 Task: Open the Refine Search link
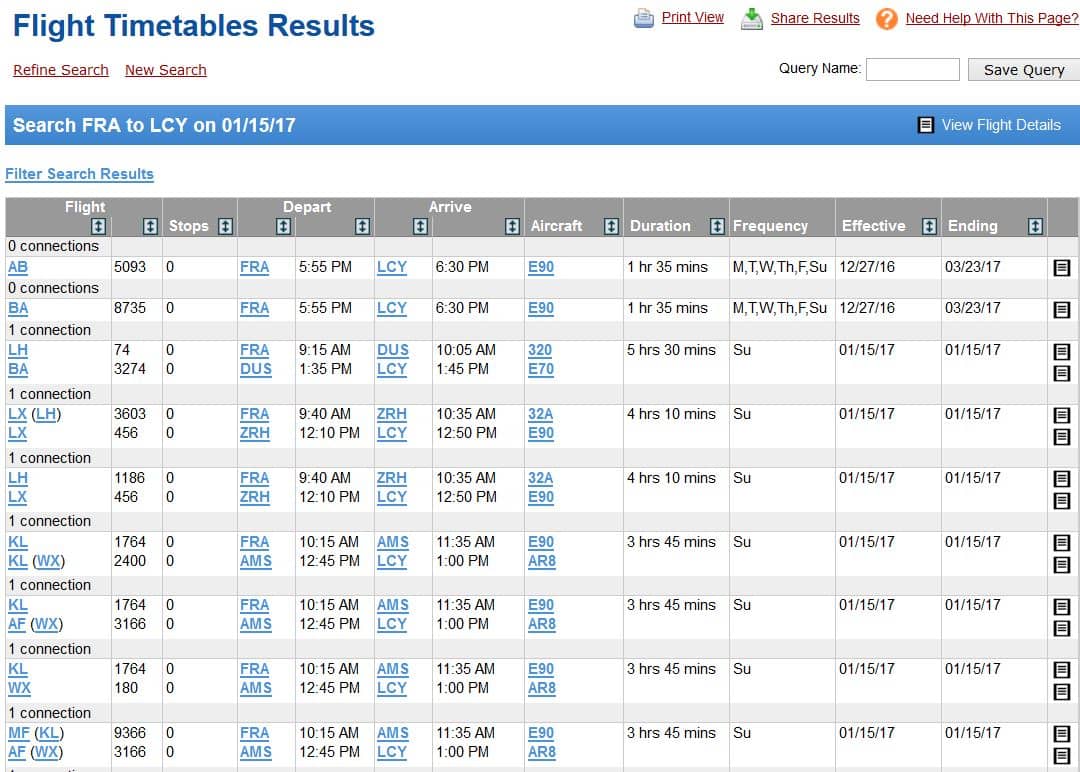point(60,70)
